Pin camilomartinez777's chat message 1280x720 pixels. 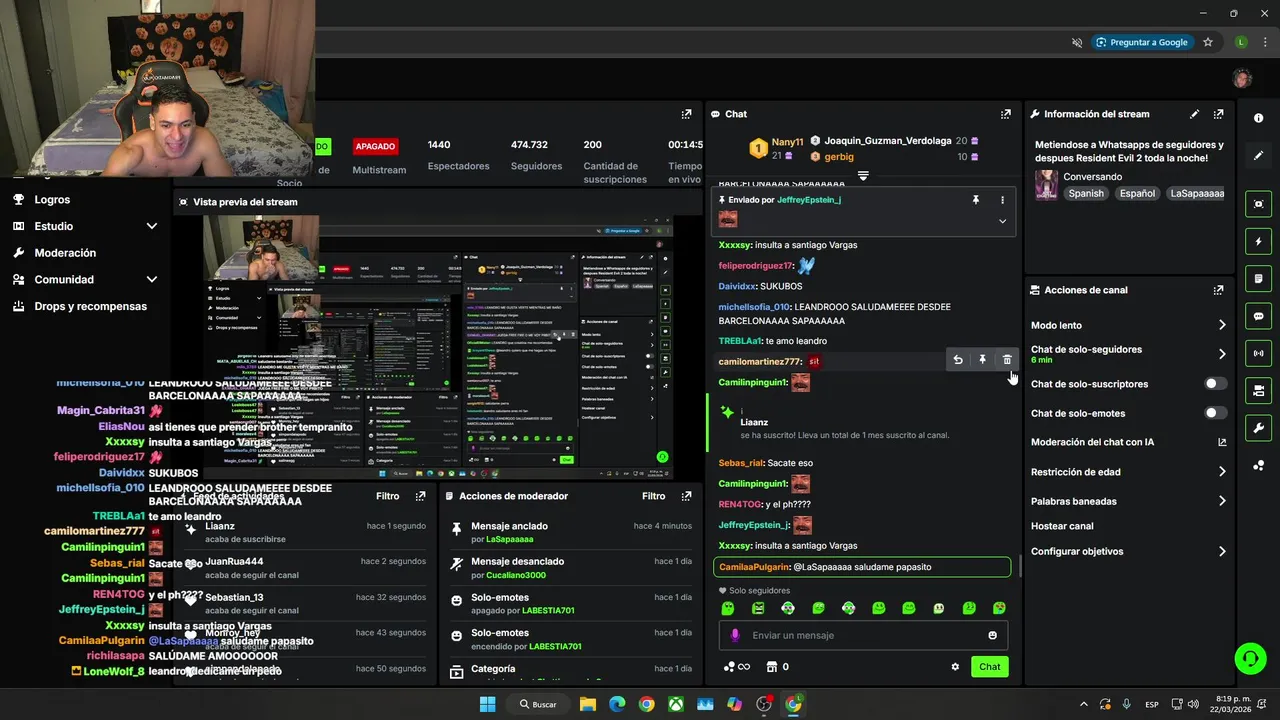click(x=982, y=360)
